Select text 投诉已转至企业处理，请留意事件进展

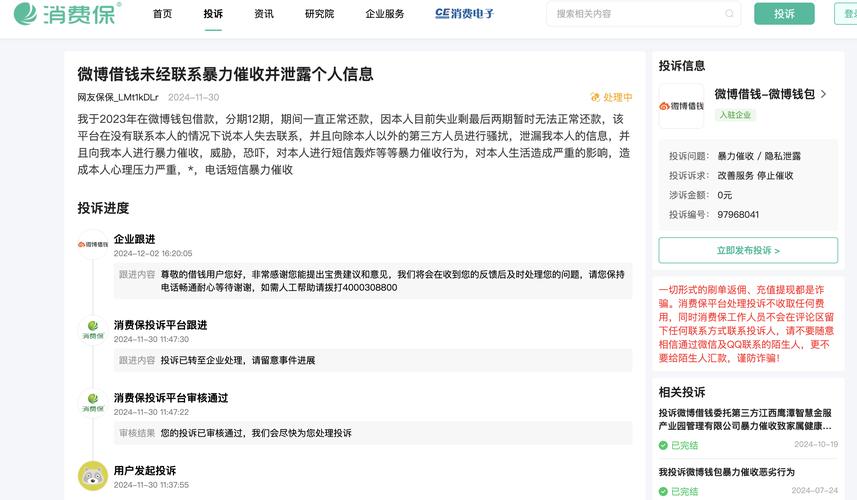pyautogui.click(x=237, y=360)
